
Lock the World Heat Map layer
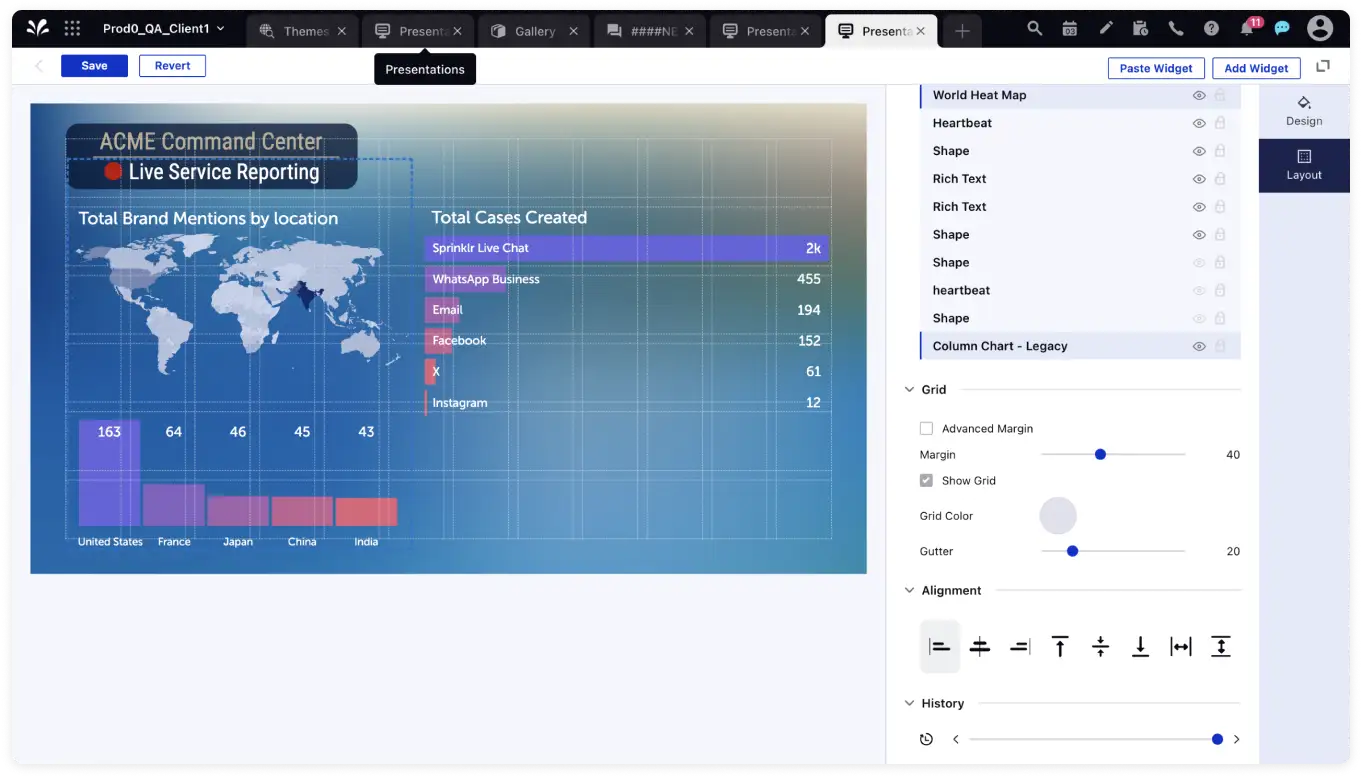(1220, 95)
